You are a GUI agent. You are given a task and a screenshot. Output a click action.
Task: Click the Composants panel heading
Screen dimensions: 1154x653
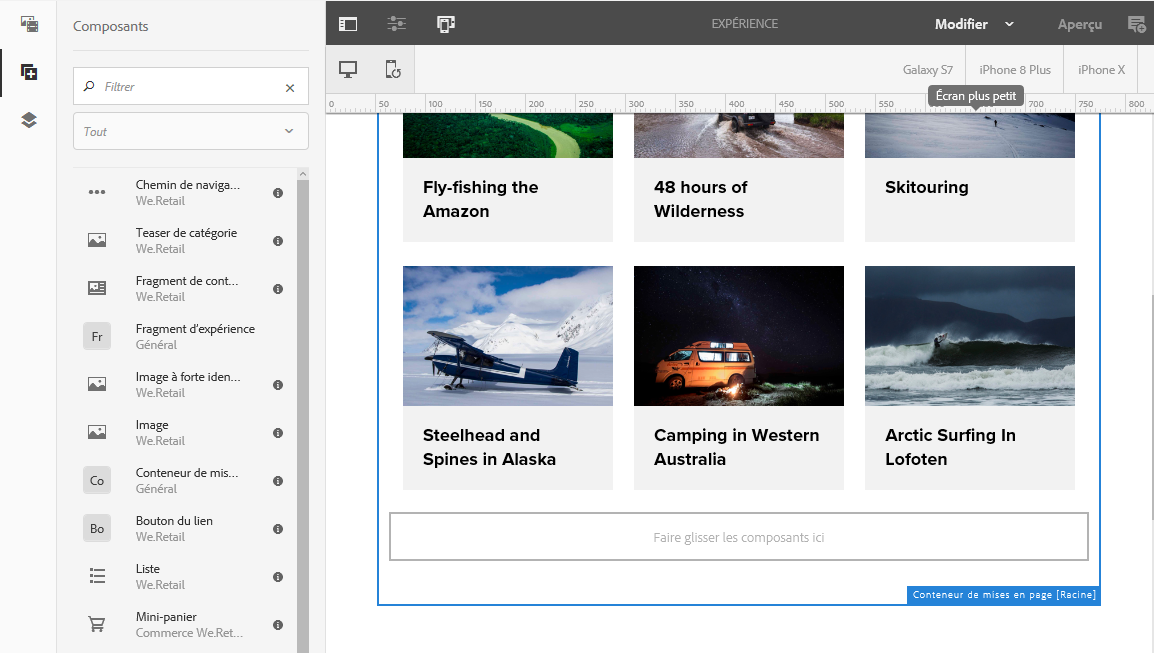pos(110,27)
